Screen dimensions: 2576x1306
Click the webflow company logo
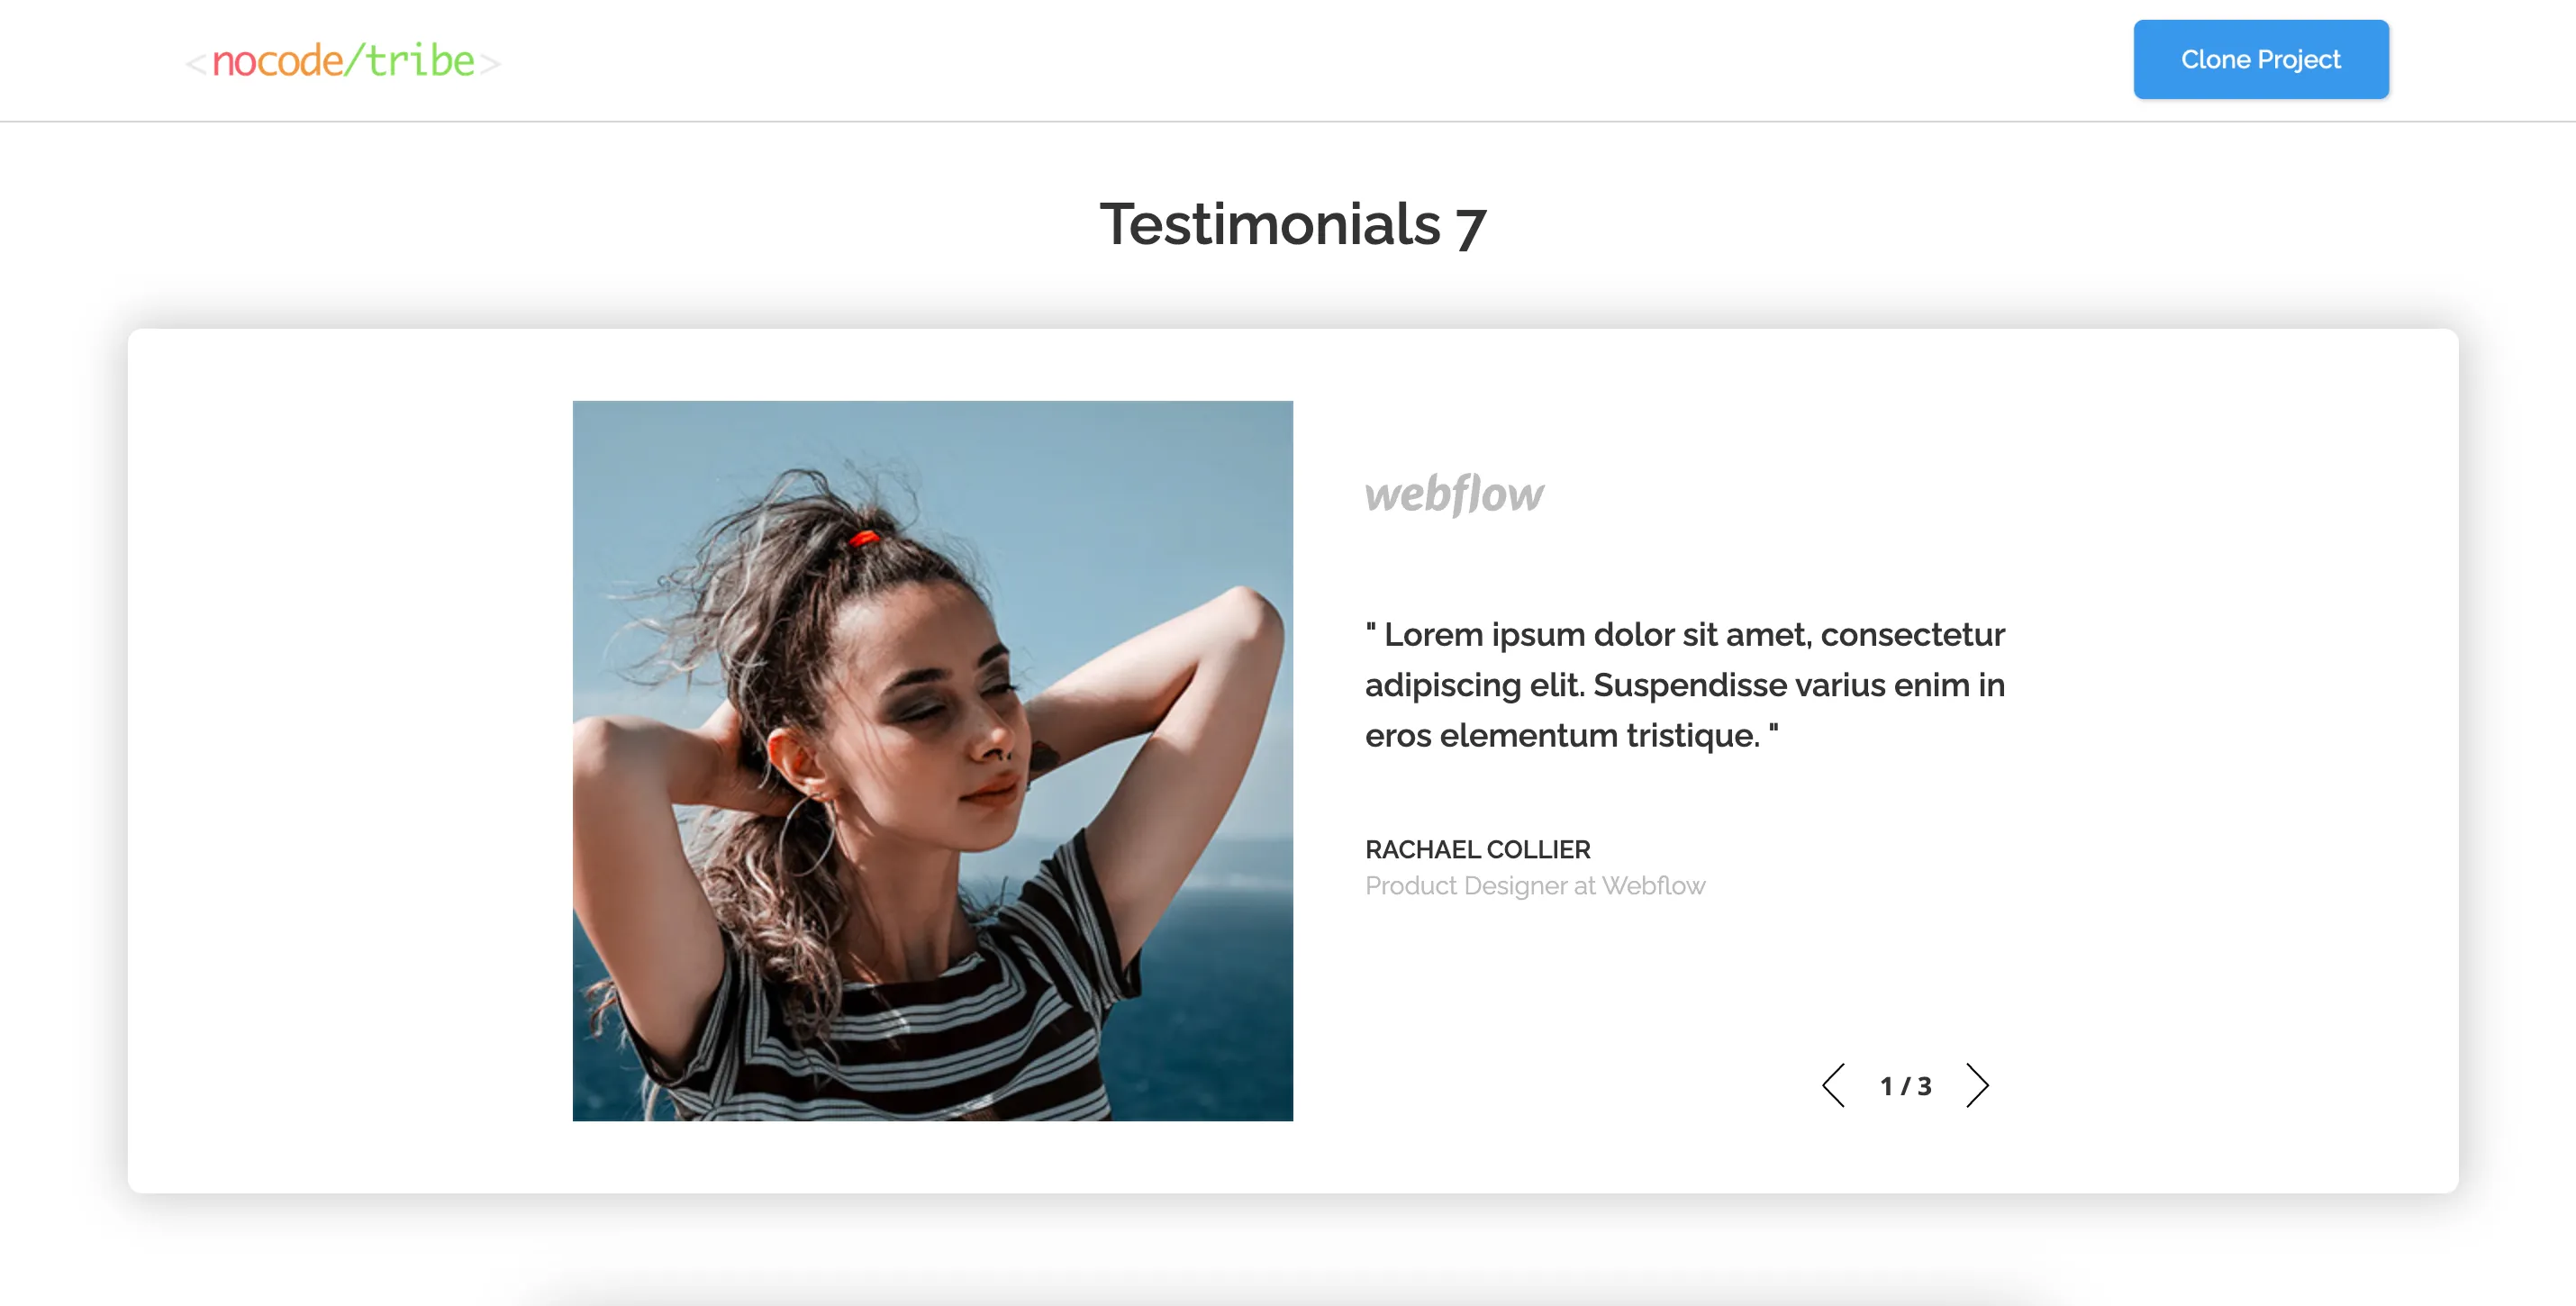coord(1454,494)
